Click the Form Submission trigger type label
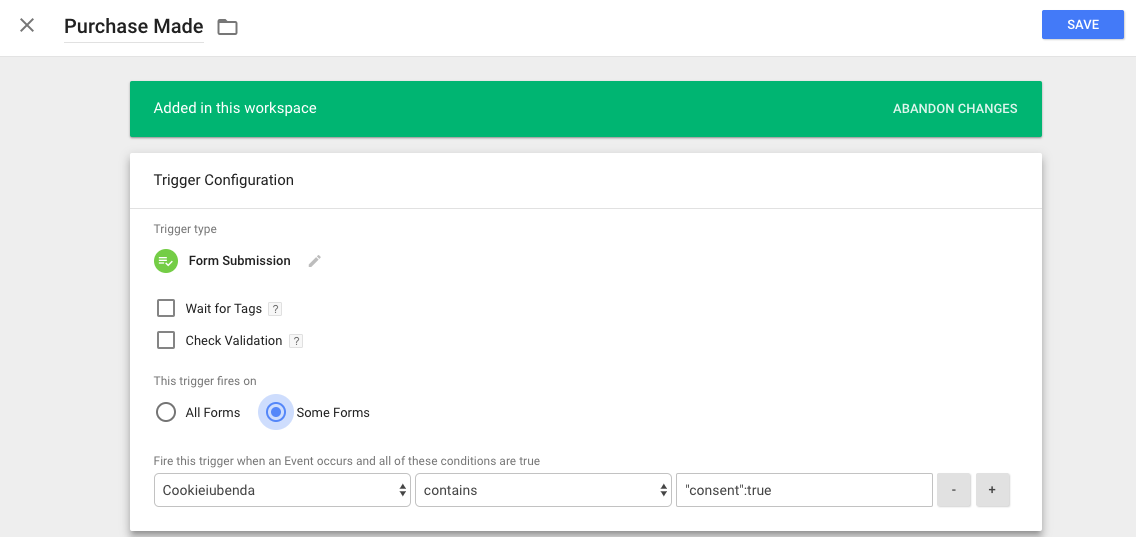The image size is (1136, 537). pyautogui.click(x=239, y=261)
